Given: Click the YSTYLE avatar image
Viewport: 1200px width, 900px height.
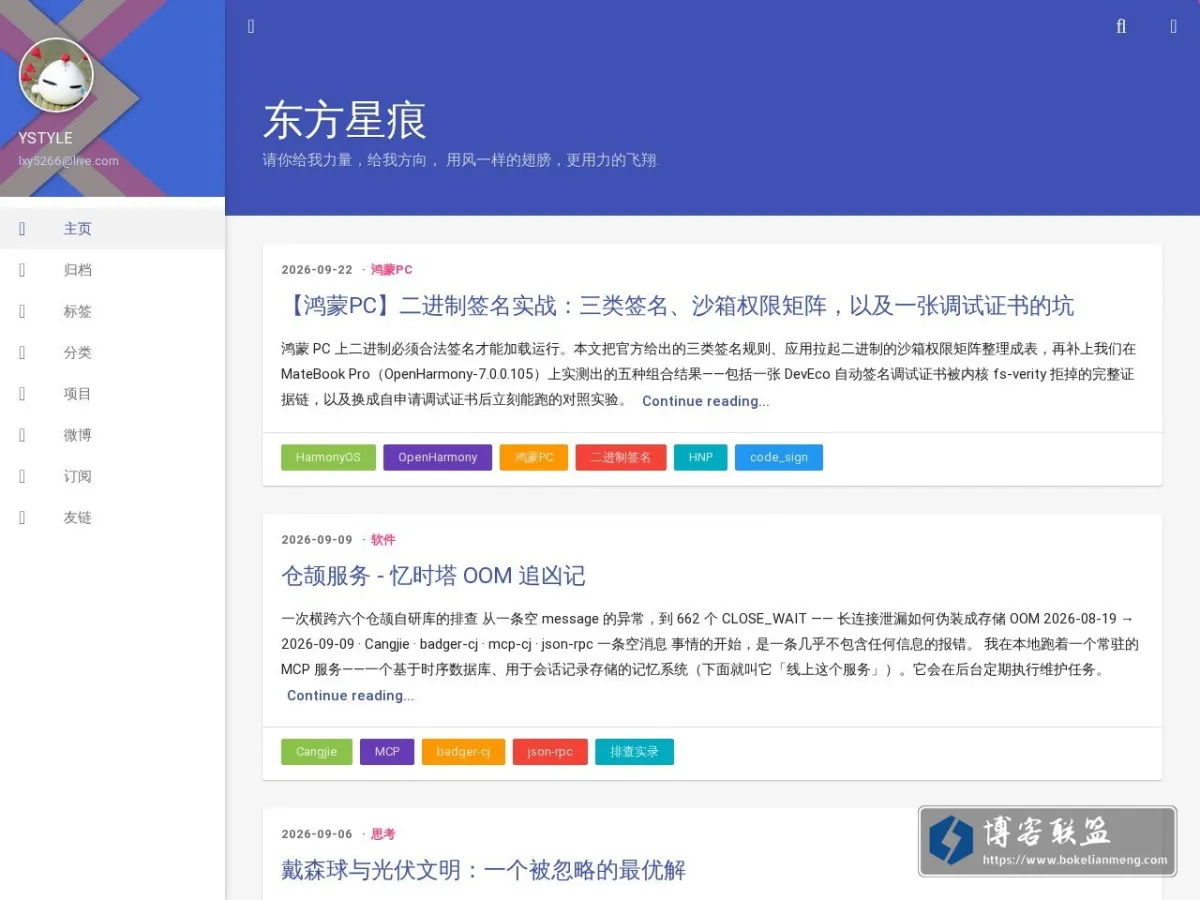Looking at the screenshot, I should (x=56, y=75).
